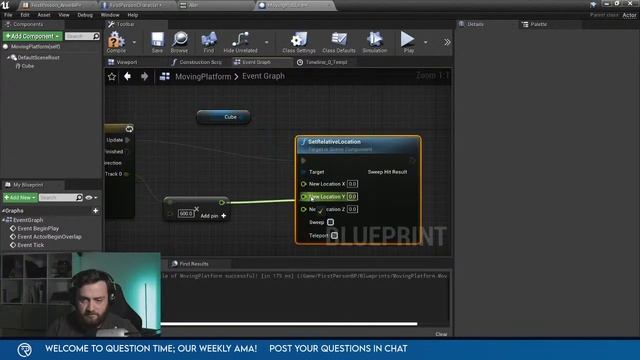Enable the Sweep checkbox
The height and width of the screenshot is (360, 640).
click(x=331, y=222)
